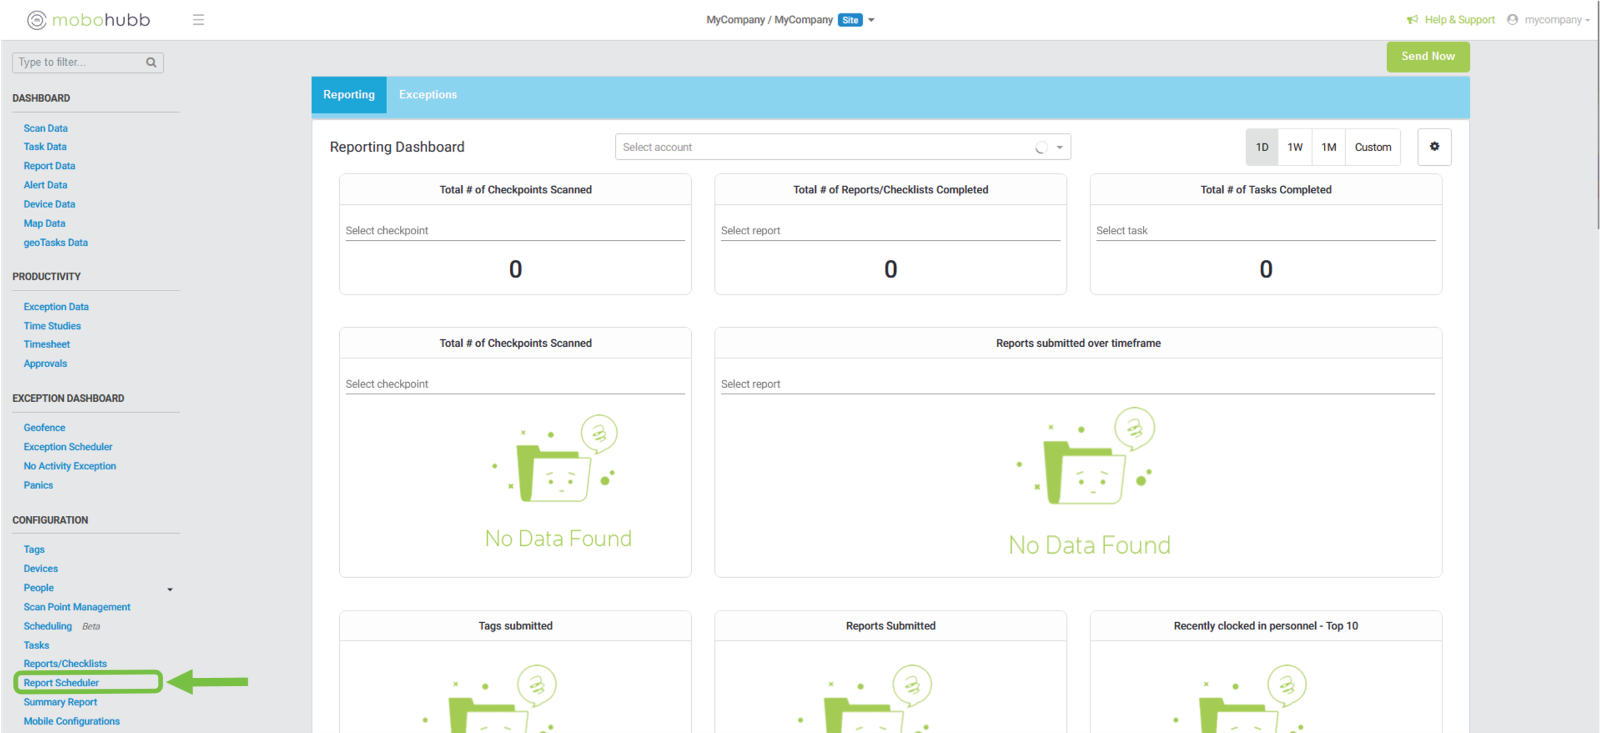This screenshot has width=1600, height=733.
Task: Choose the Custom timeframe button
Action: point(1373,147)
